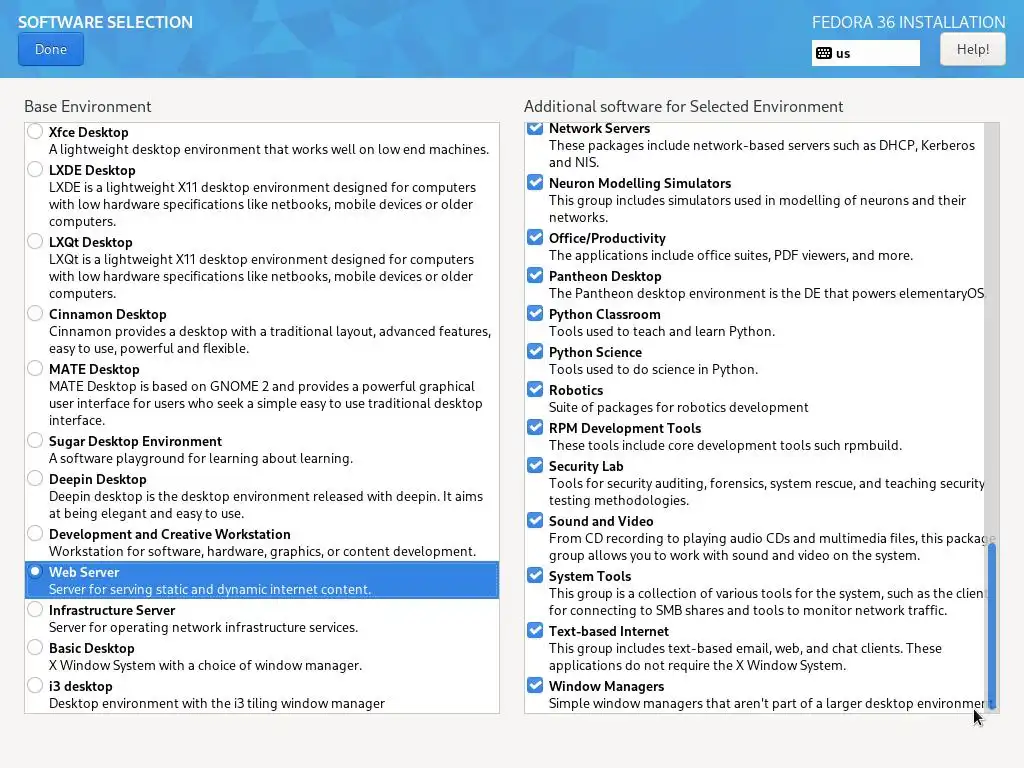The image size is (1024, 768).
Task: Click the selected Web Server radio button
Action: (35, 571)
